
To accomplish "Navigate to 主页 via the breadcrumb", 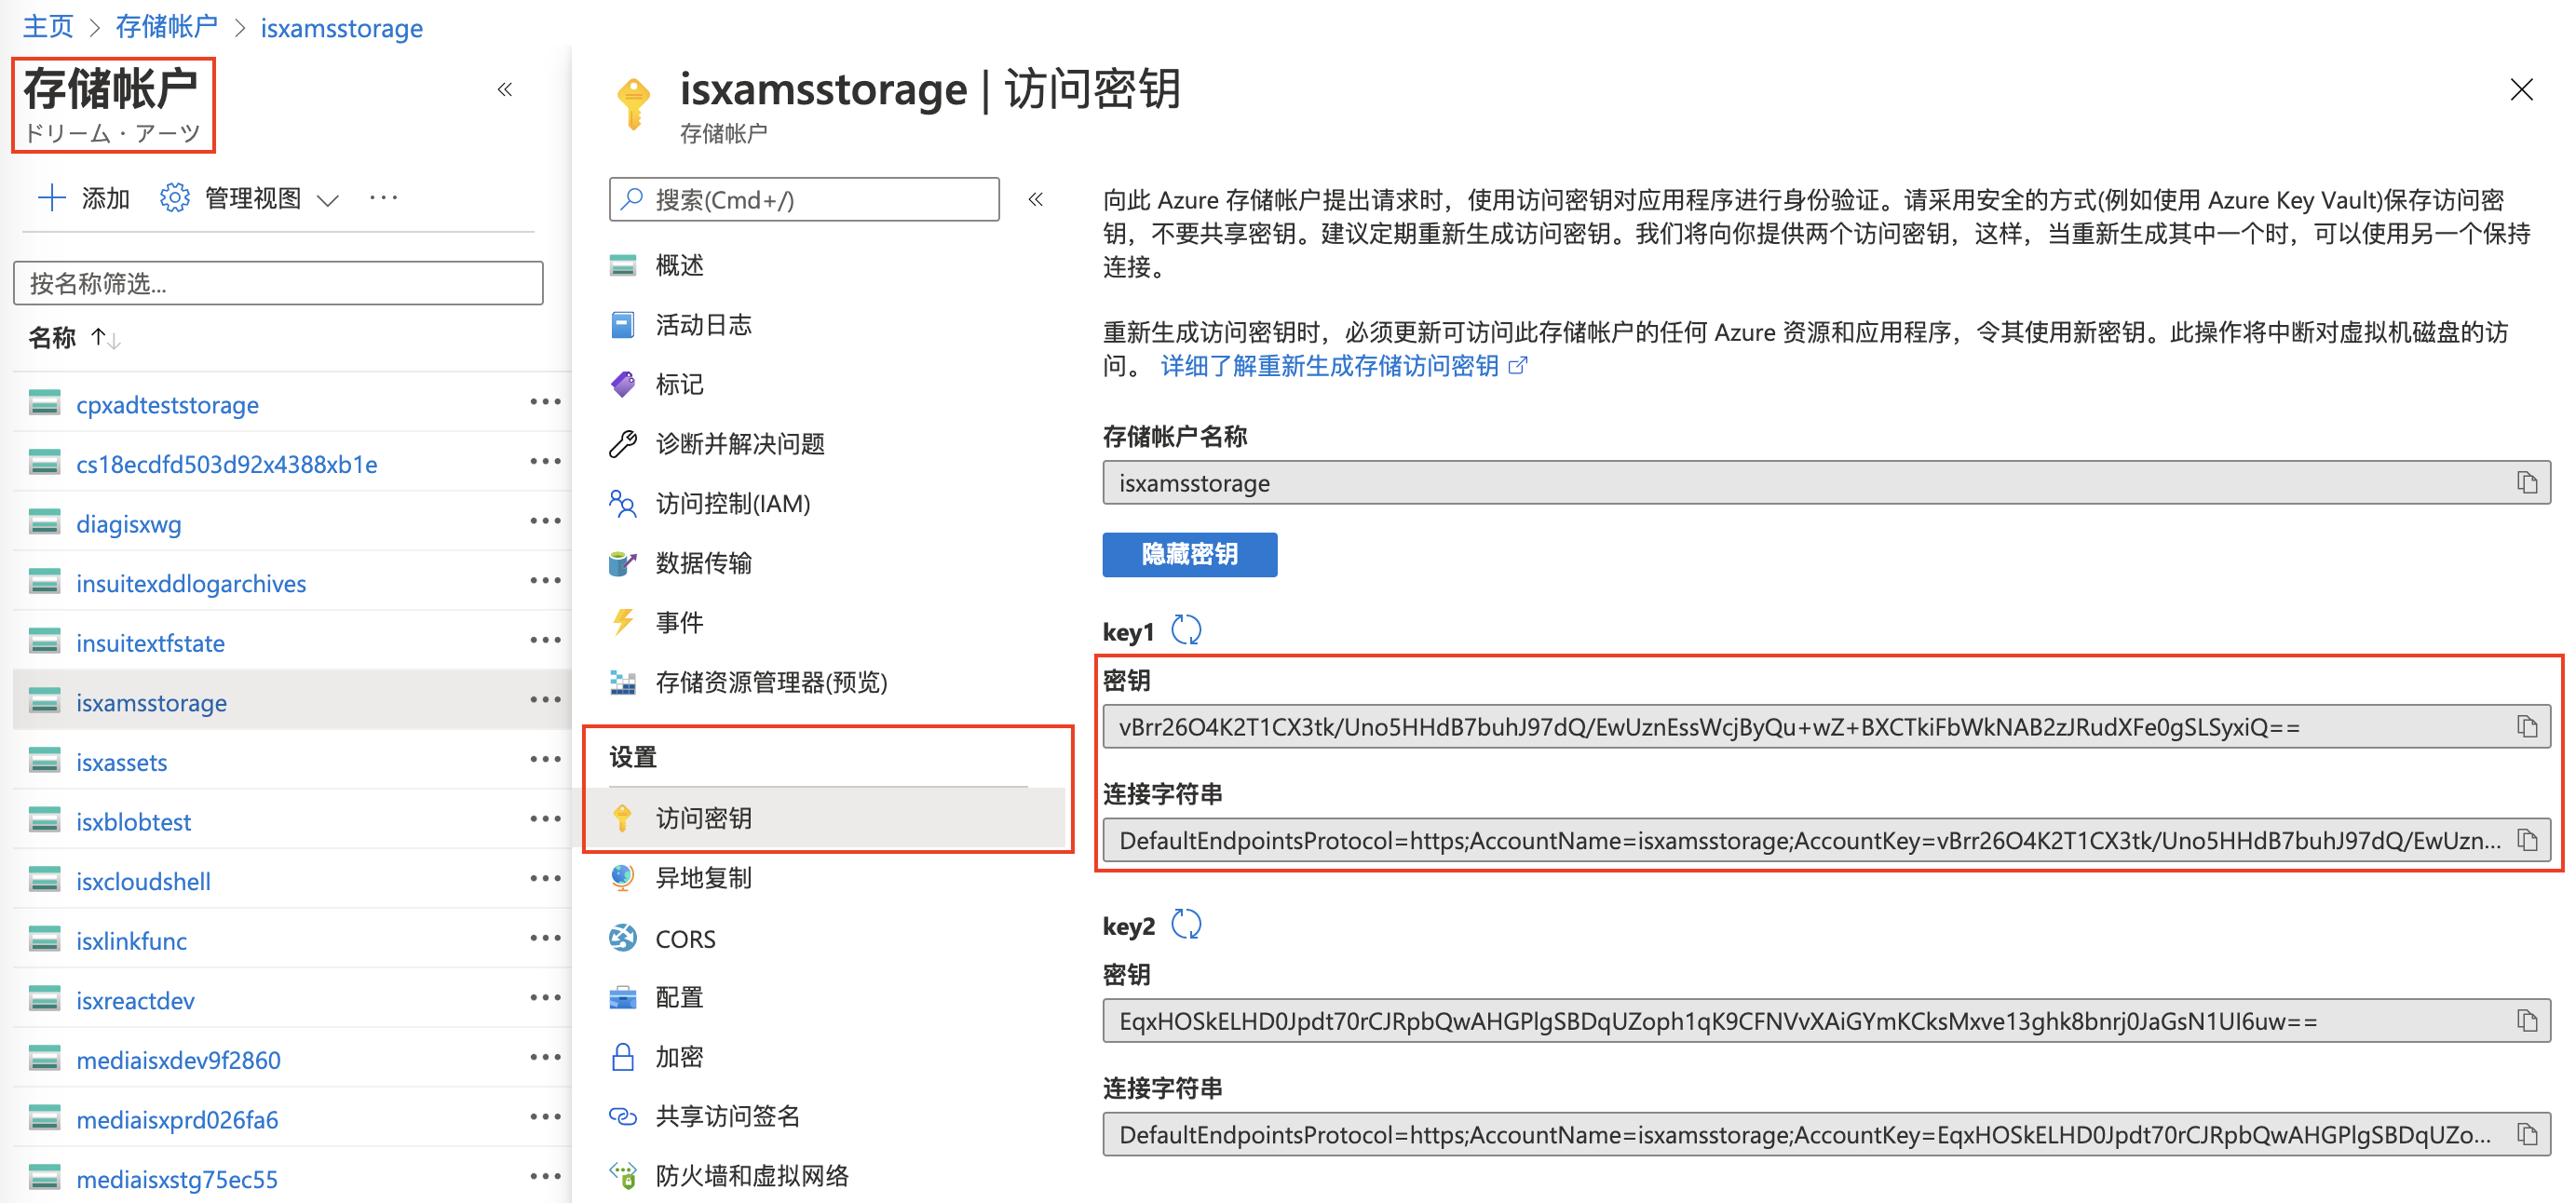I will coord(48,27).
